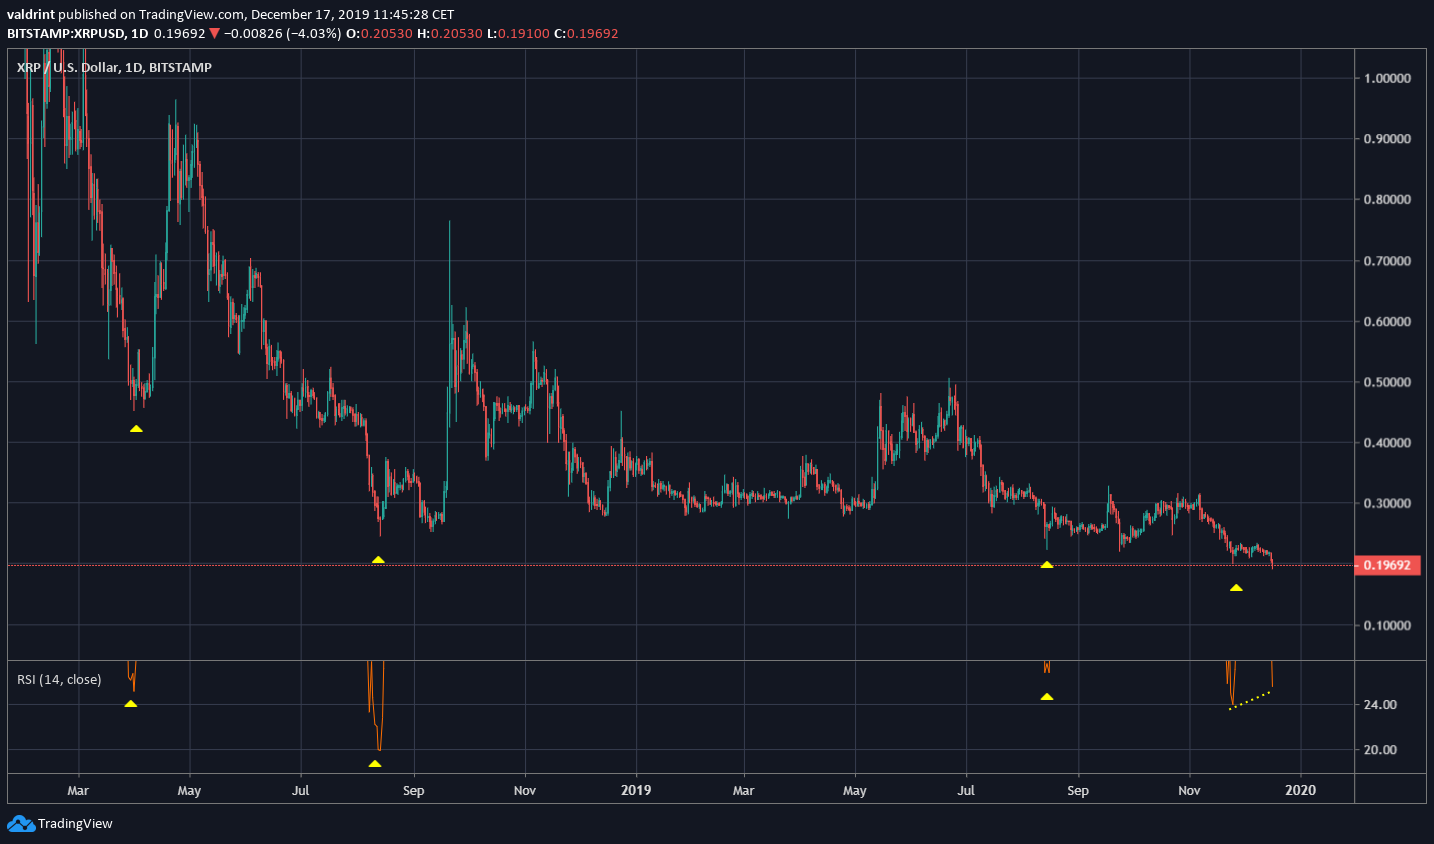Click the yellow triangle in the RSI panel
The width and height of the screenshot is (1434, 844).
click(130, 704)
